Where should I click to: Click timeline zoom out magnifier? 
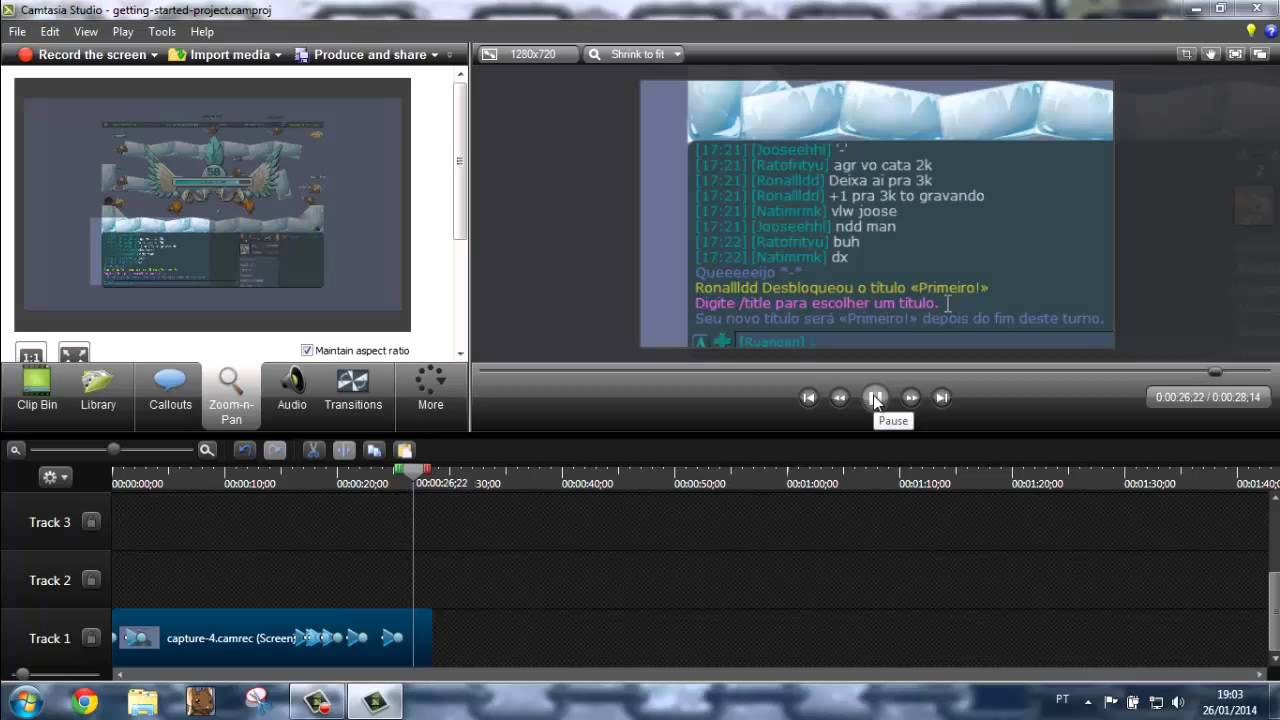15,450
